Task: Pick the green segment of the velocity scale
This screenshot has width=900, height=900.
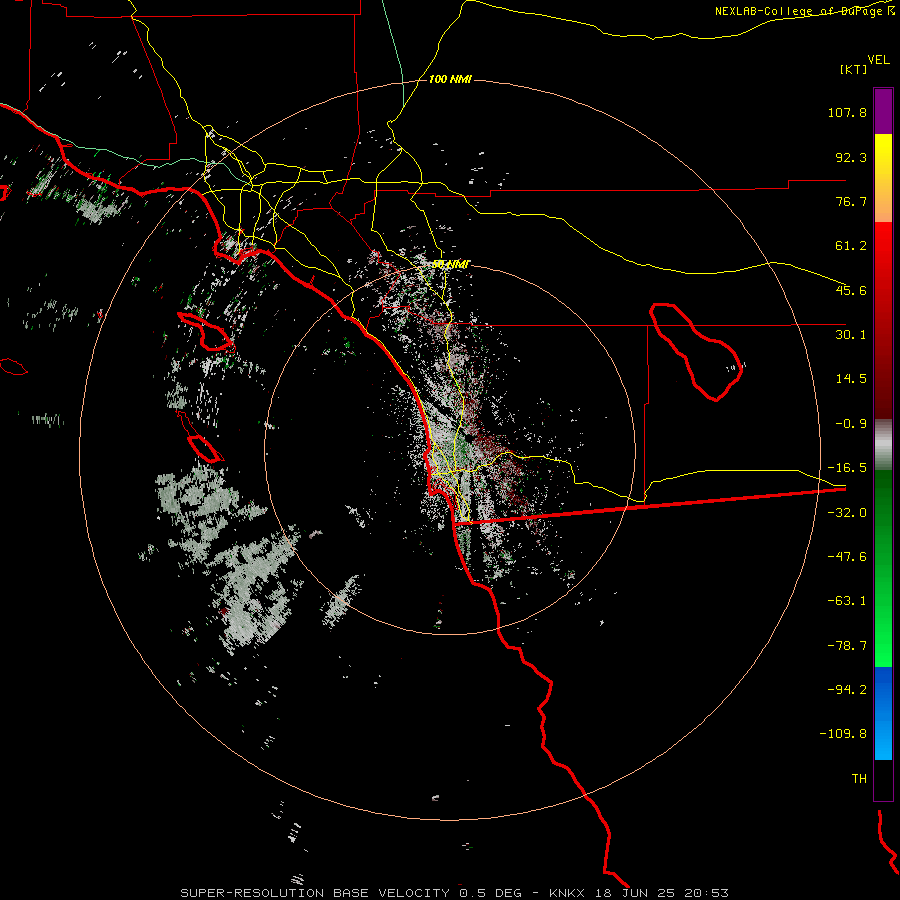Action: pyautogui.click(x=883, y=568)
